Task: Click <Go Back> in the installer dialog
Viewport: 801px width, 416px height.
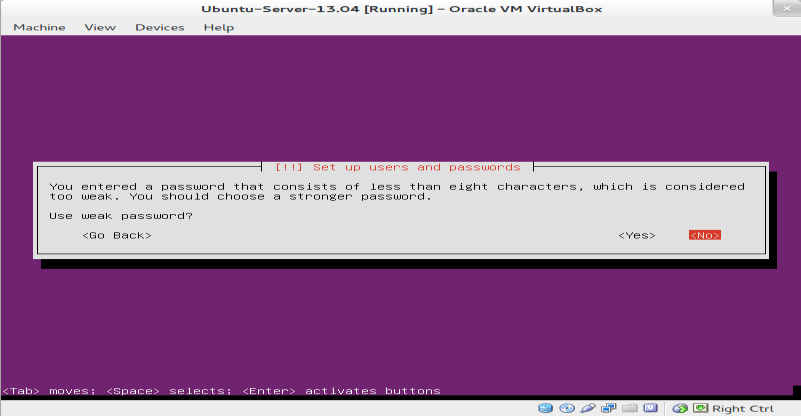Action: click(x=117, y=235)
